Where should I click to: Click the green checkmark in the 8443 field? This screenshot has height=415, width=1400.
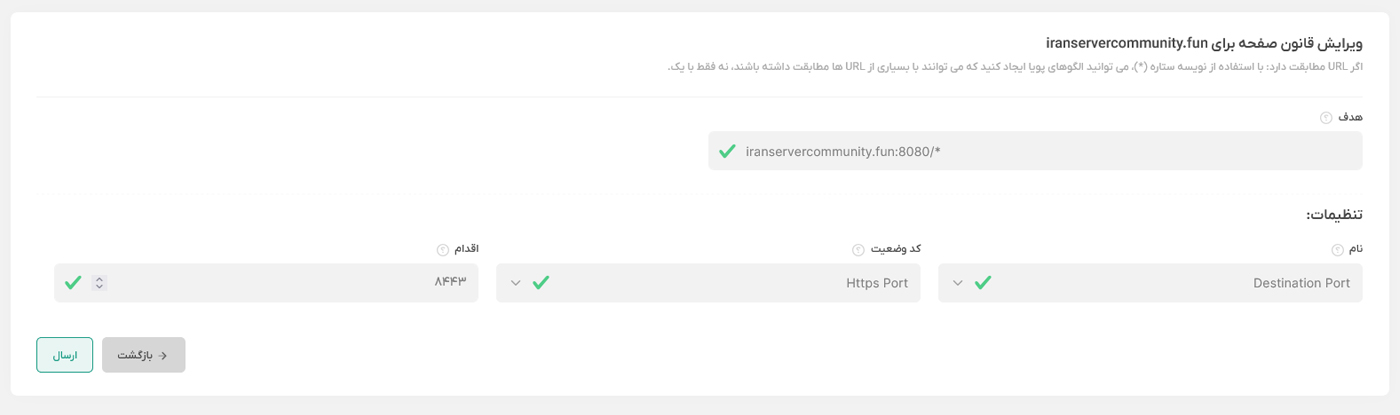pos(73,283)
